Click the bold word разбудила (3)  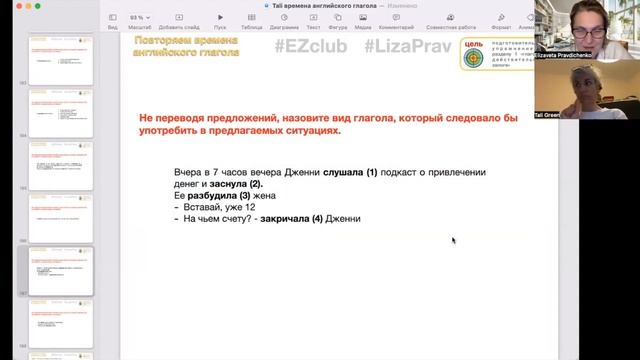[219, 196]
